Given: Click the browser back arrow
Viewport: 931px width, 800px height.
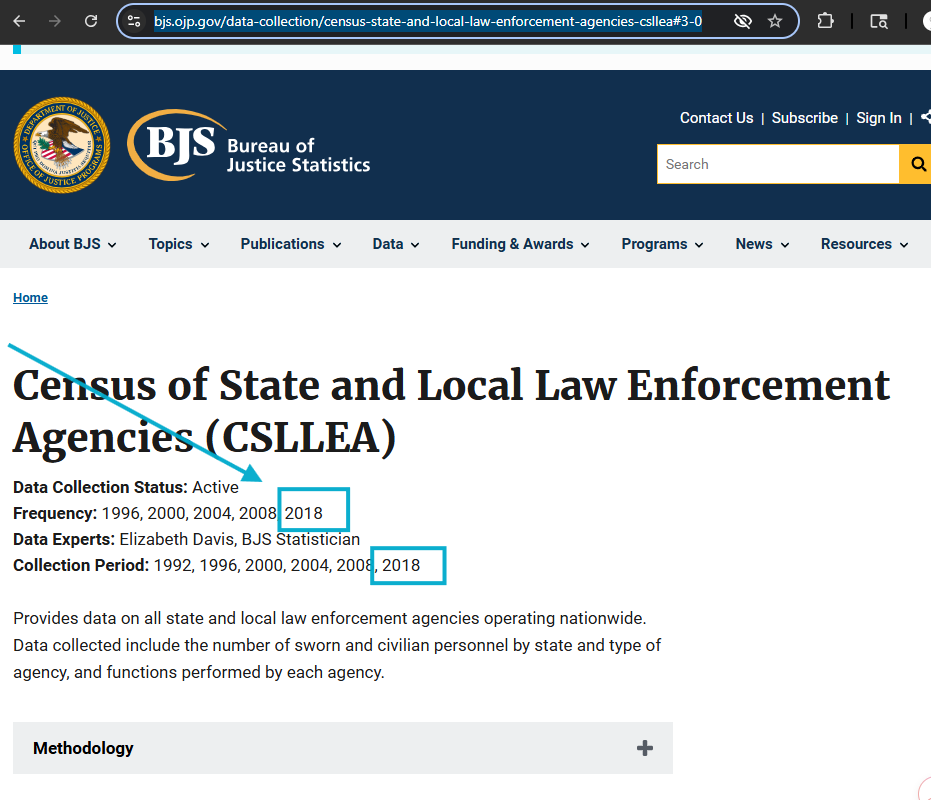Looking at the screenshot, I should coord(19,21).
